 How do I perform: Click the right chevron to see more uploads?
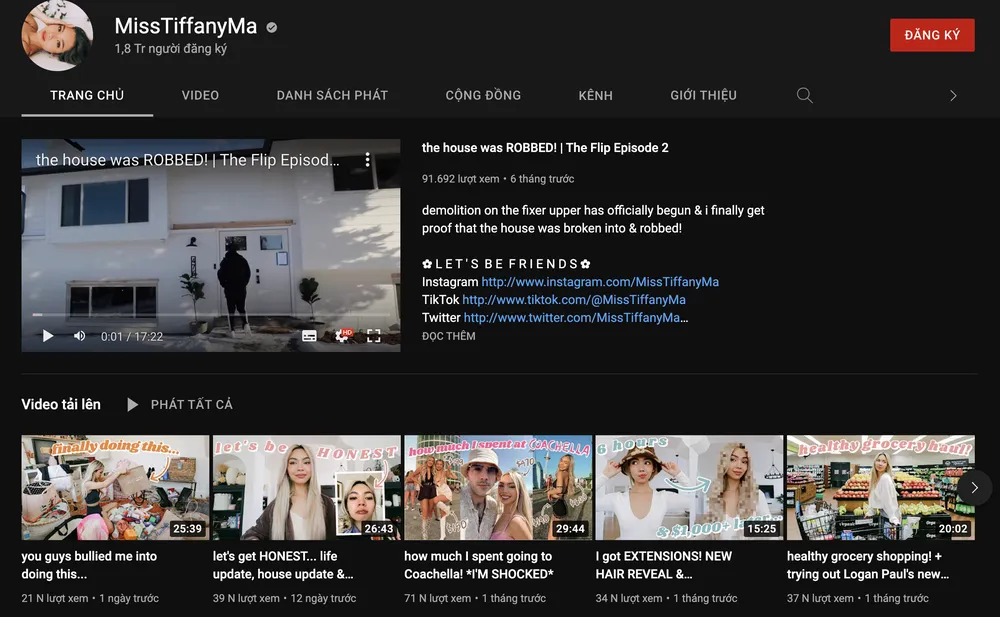(x=973, y=487)
